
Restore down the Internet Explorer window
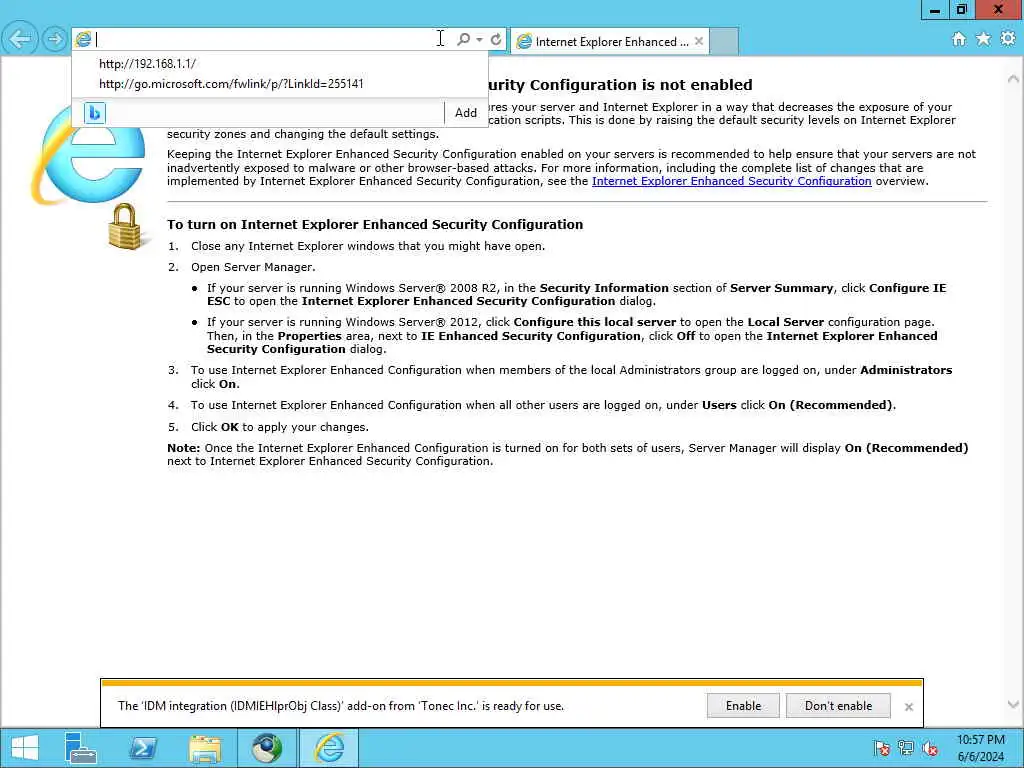point(962,9)
